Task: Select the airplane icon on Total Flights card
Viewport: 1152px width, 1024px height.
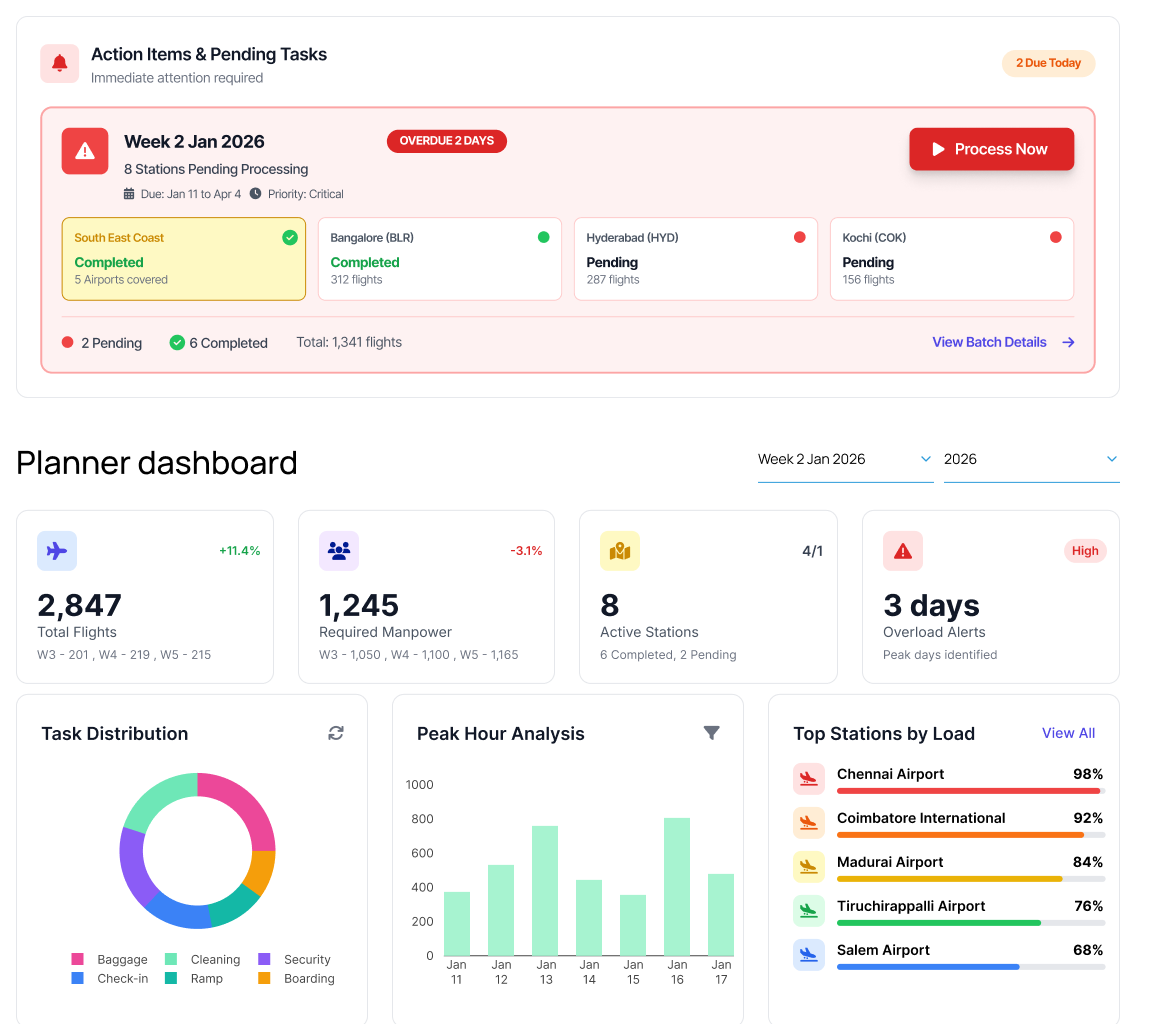Action: click(57, 551)
